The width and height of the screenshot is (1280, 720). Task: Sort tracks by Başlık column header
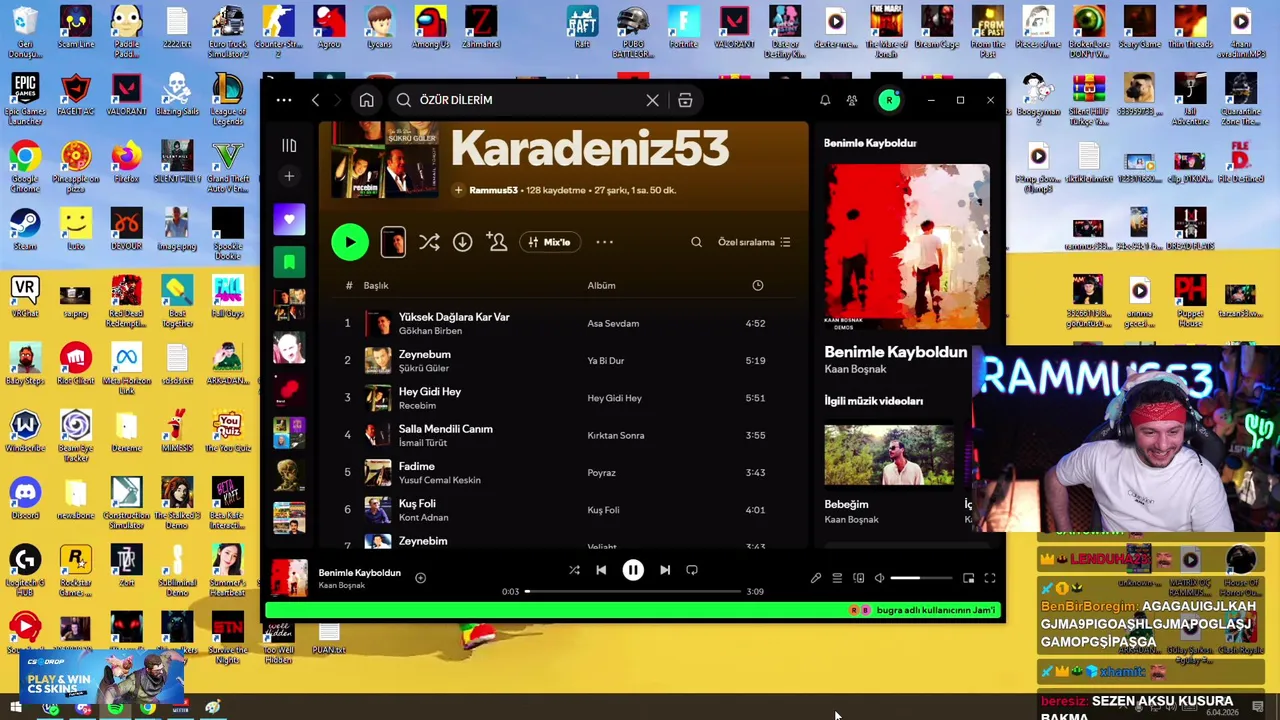tap(376, 286)
